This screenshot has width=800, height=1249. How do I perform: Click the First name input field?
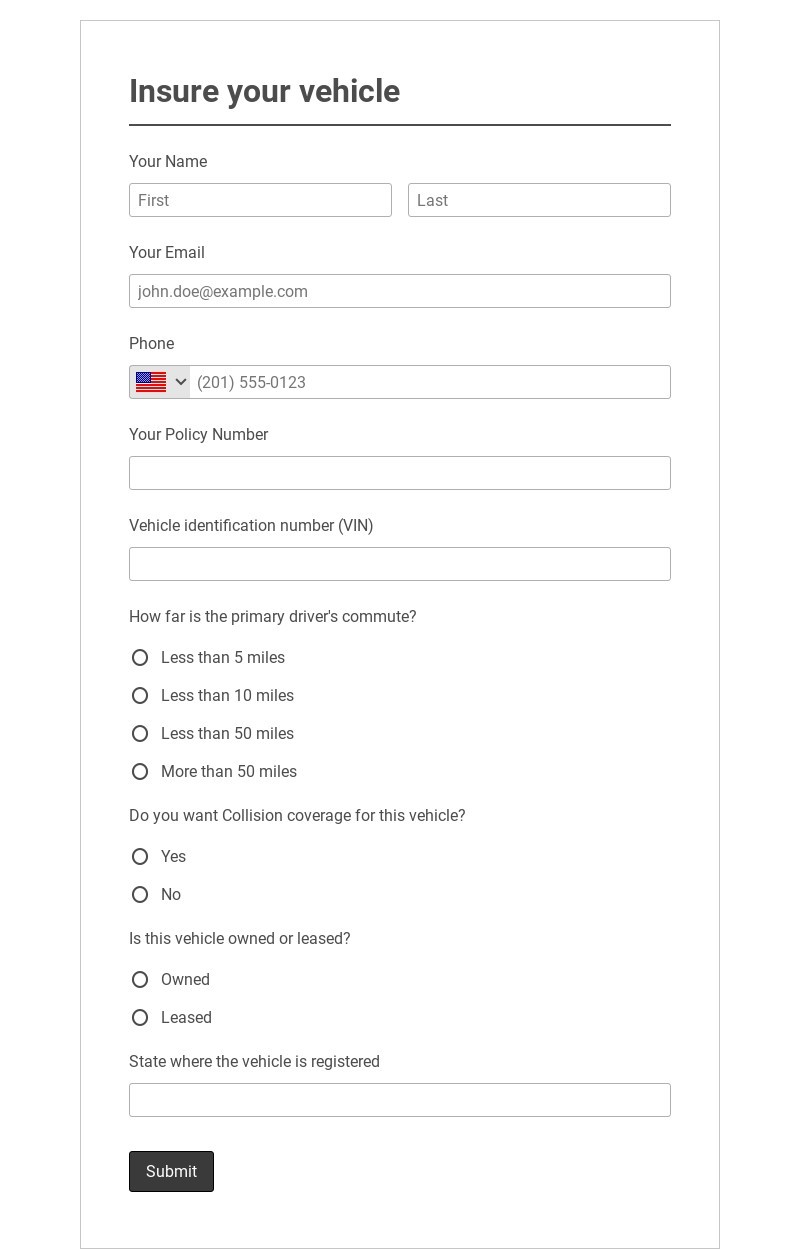260,200
